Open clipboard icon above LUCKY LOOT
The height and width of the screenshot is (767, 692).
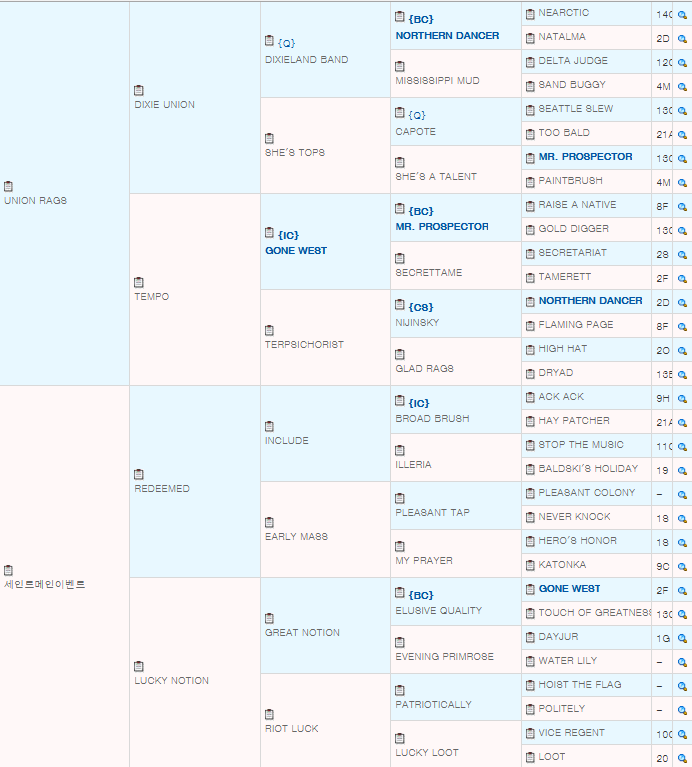pos(400,738)
